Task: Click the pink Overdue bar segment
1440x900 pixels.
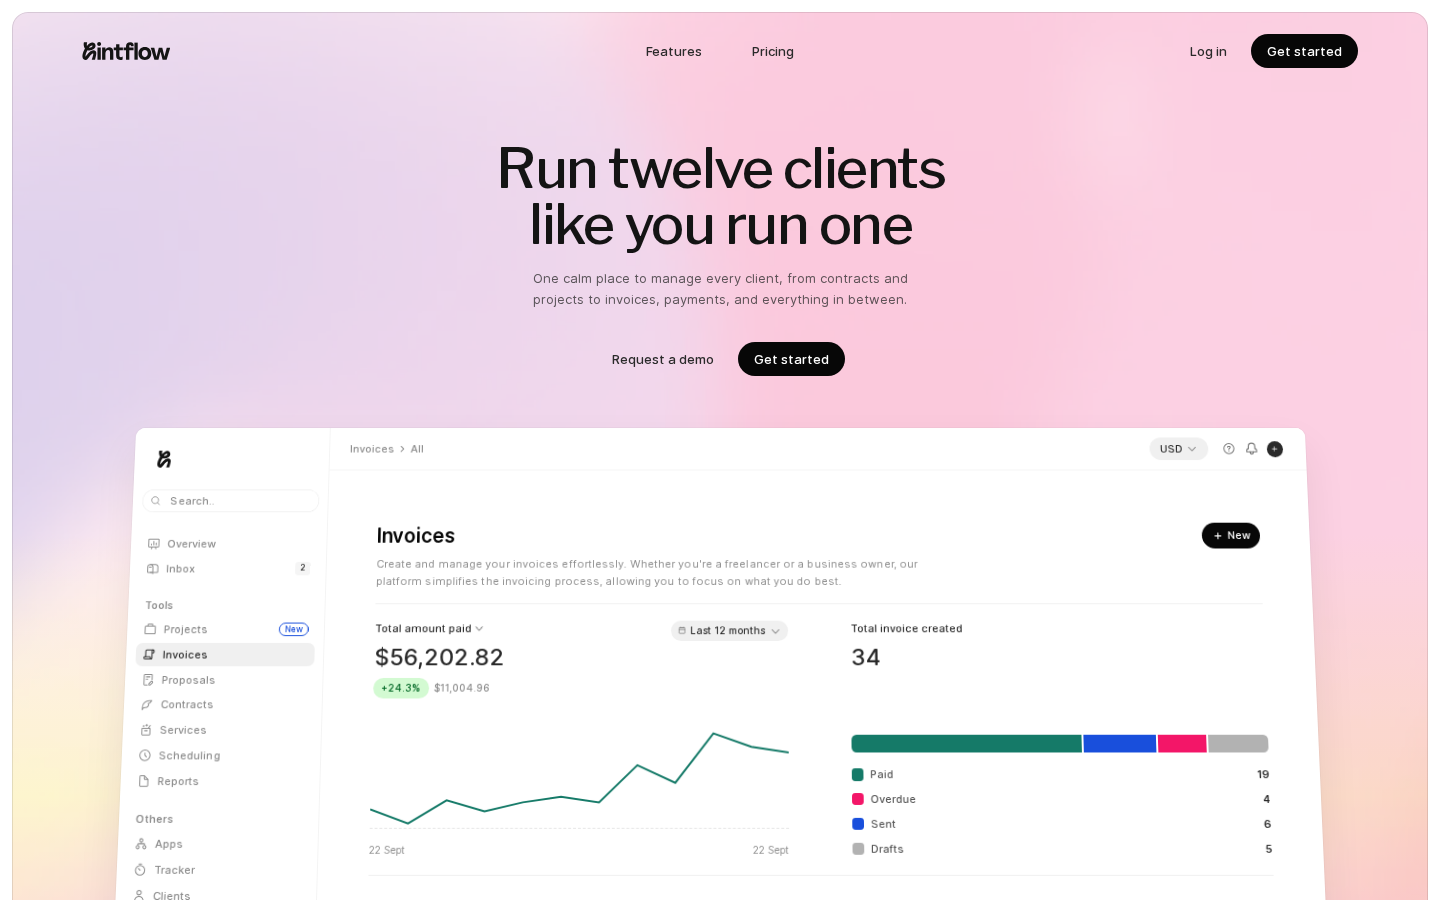Action: tap(1182, 744)
